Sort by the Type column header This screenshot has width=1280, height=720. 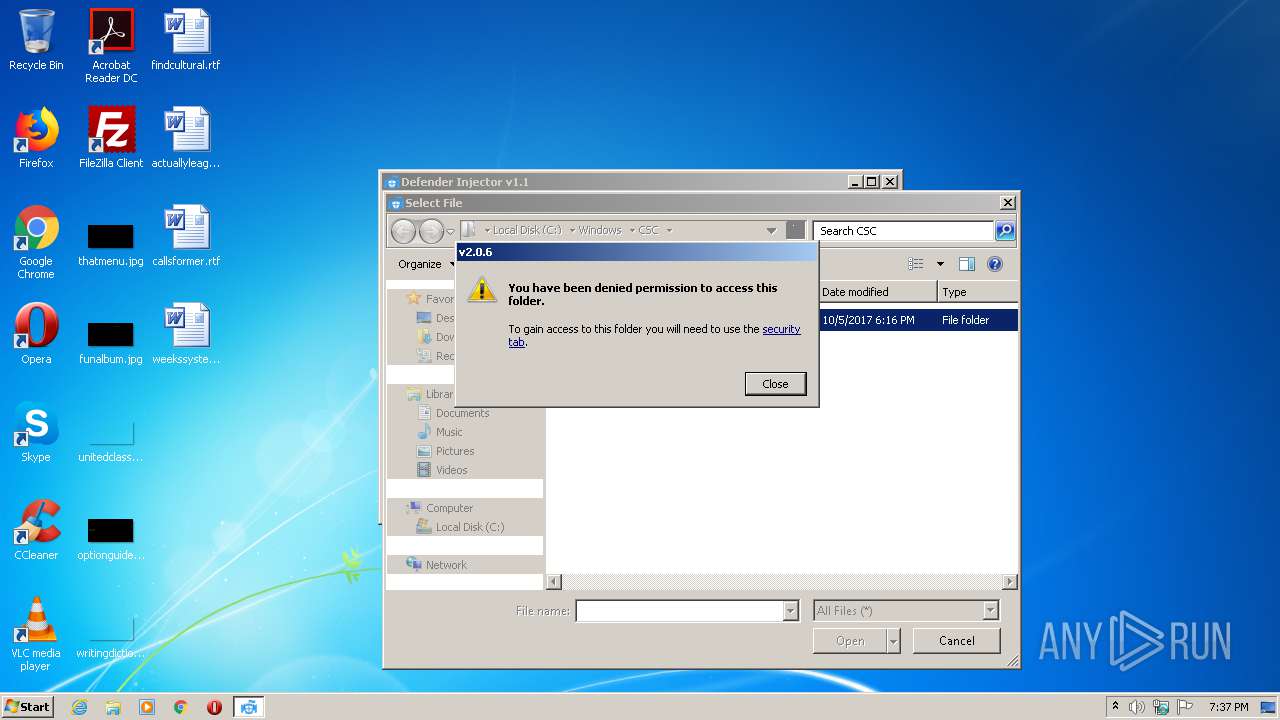(x=978, y=292)
